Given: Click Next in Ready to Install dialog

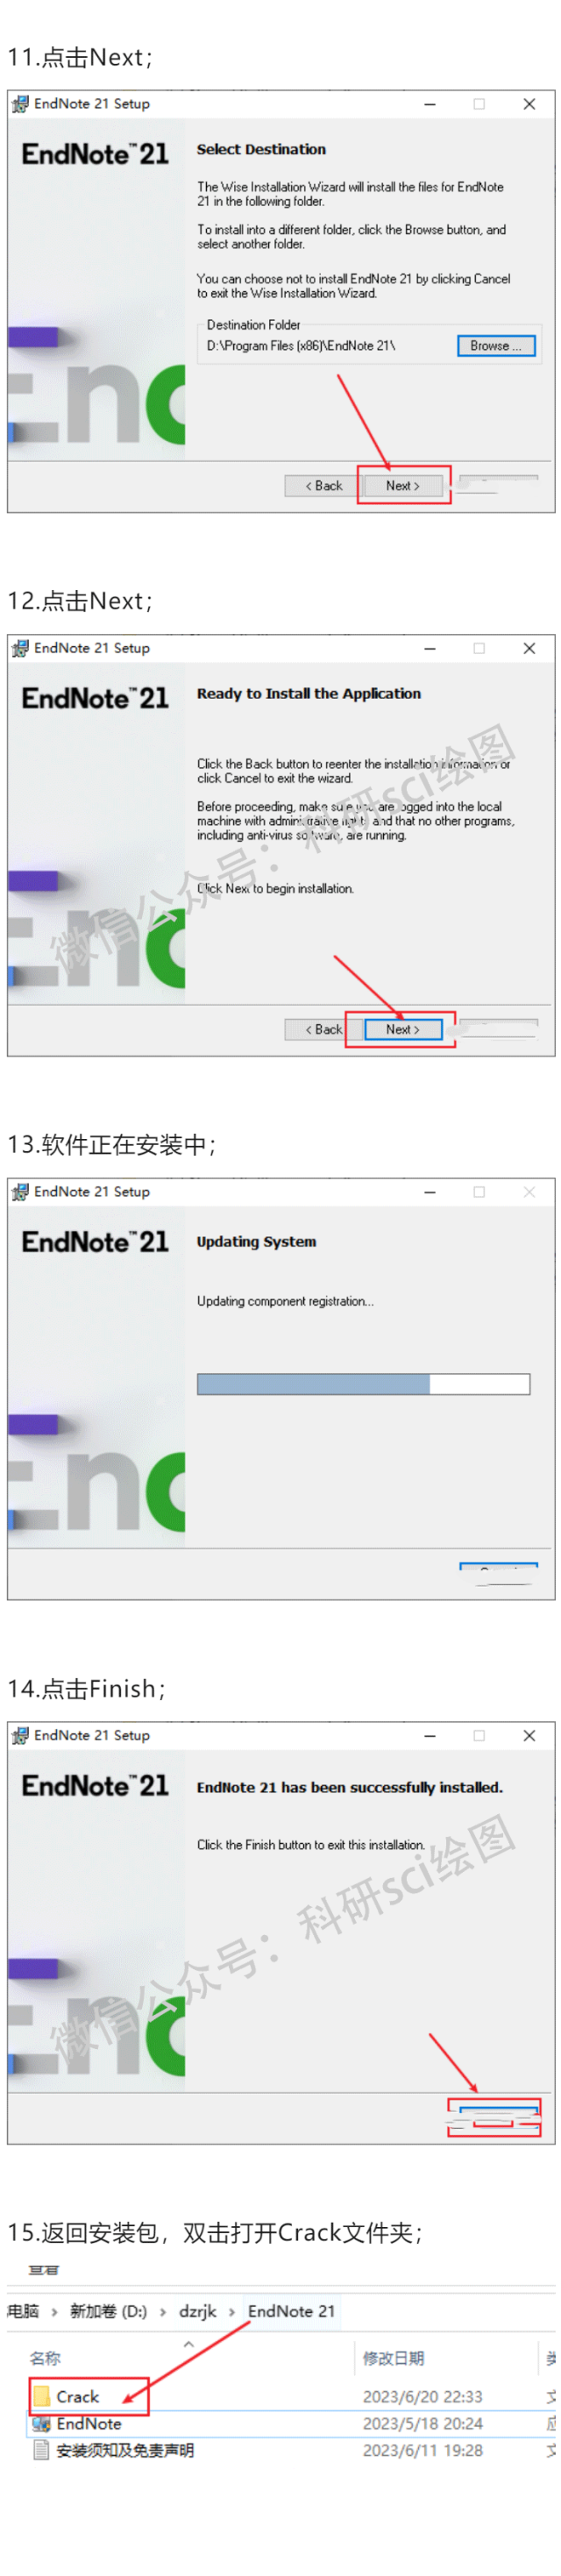Looking at the screenshot, I should point(402,1029).
